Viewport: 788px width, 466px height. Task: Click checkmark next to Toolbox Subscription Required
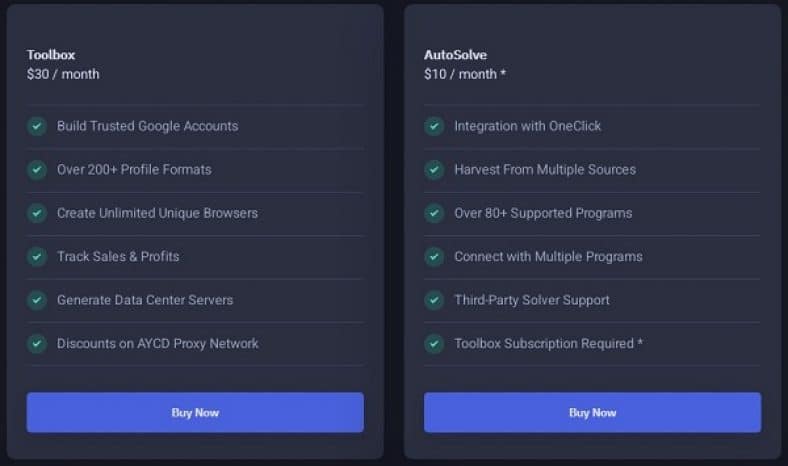coord(434,344)
